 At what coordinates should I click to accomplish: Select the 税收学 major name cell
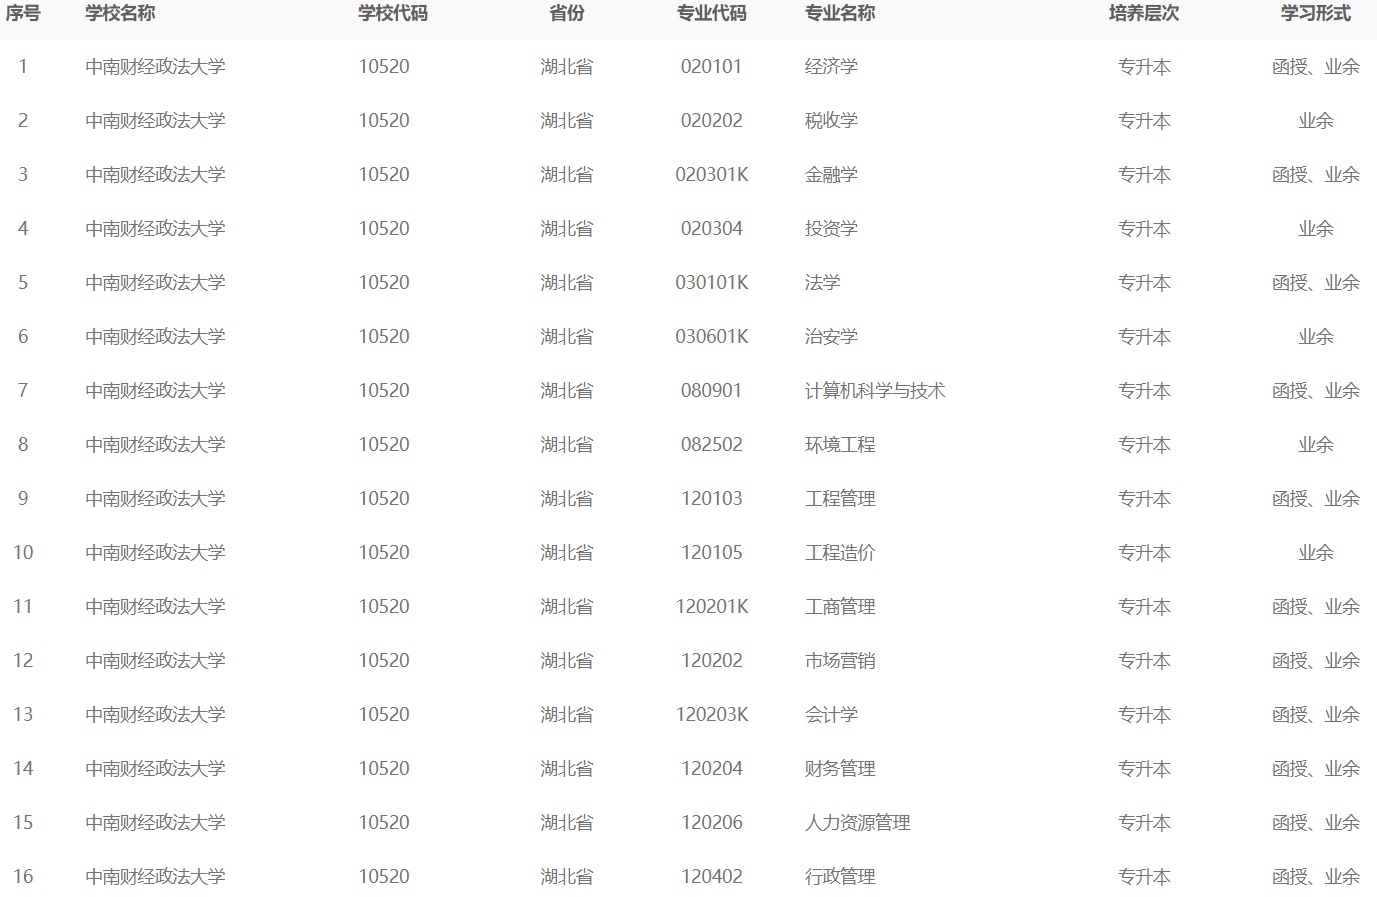coord(831,121)
